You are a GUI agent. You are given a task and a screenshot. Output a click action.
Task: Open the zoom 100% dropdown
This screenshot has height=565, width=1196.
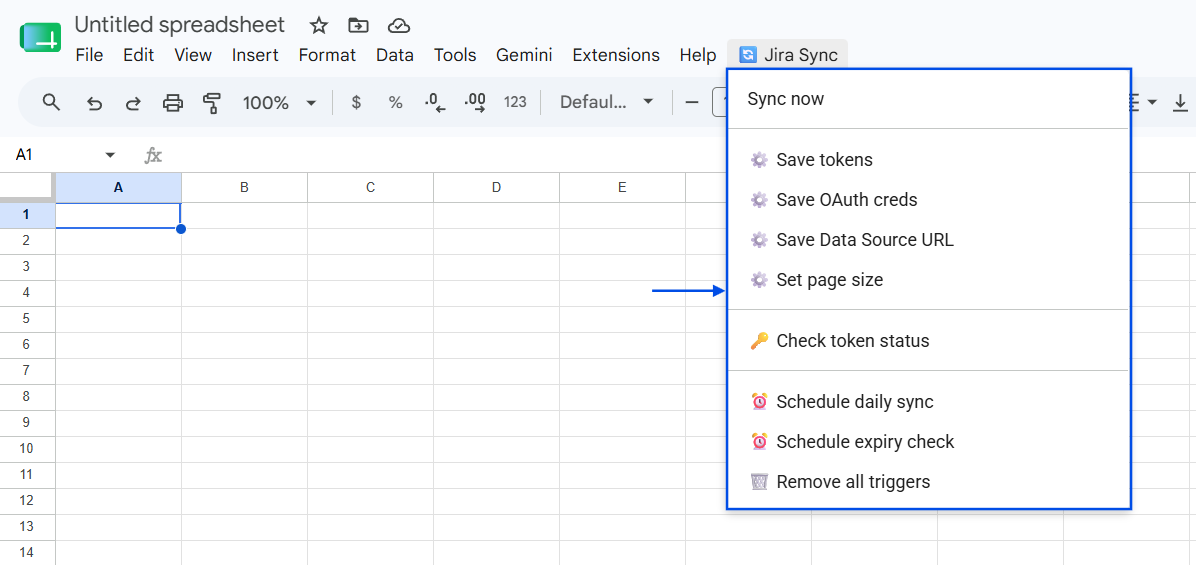click(x=279, y=102)
